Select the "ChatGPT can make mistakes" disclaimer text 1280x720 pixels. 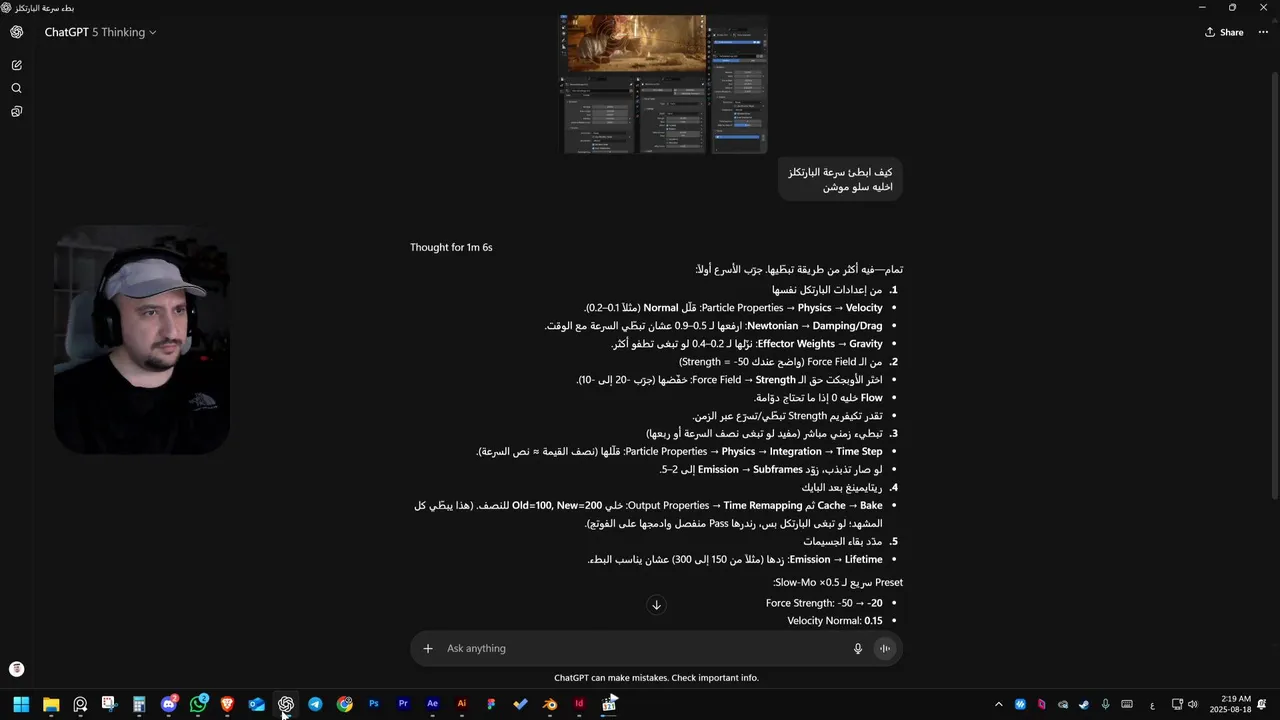click(656, 678)
